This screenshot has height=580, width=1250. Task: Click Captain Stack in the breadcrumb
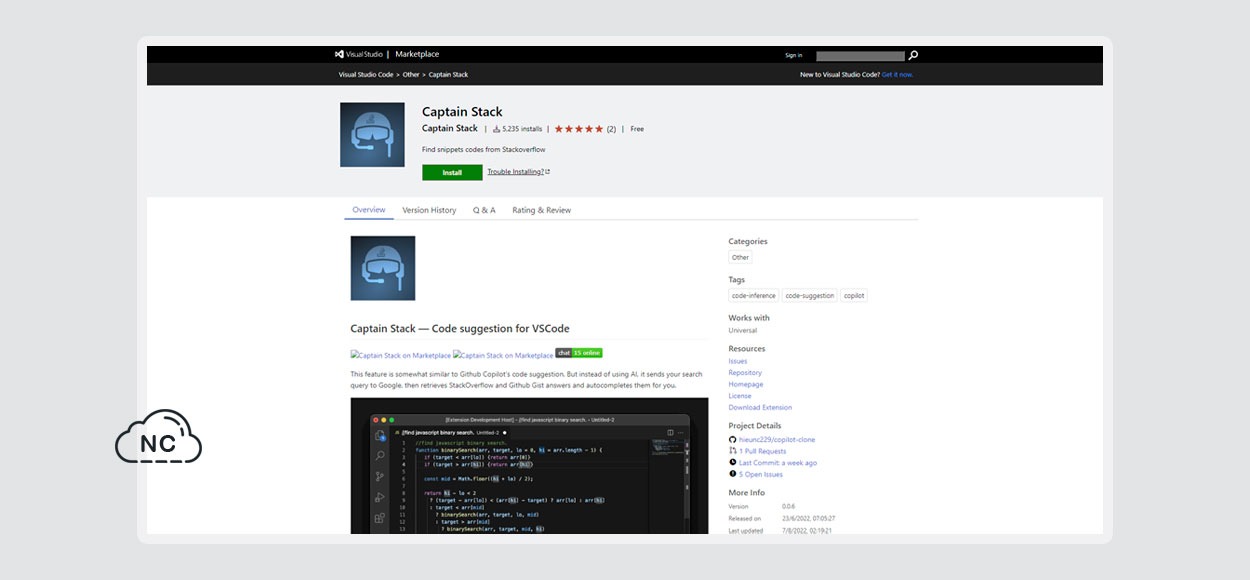pyautogui.click(x=448, y=75)
